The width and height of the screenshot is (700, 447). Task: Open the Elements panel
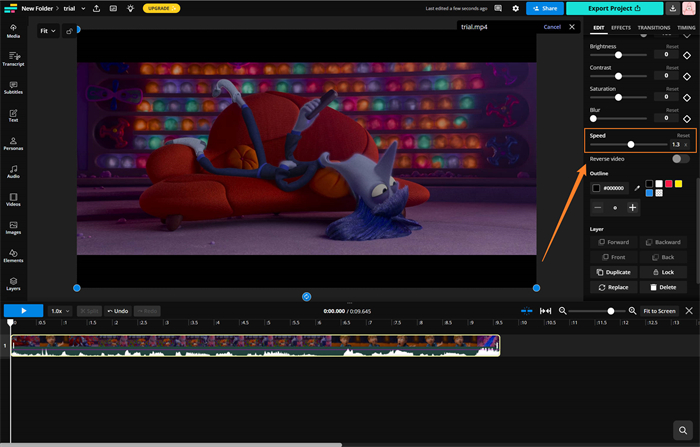tap(14, 257)
